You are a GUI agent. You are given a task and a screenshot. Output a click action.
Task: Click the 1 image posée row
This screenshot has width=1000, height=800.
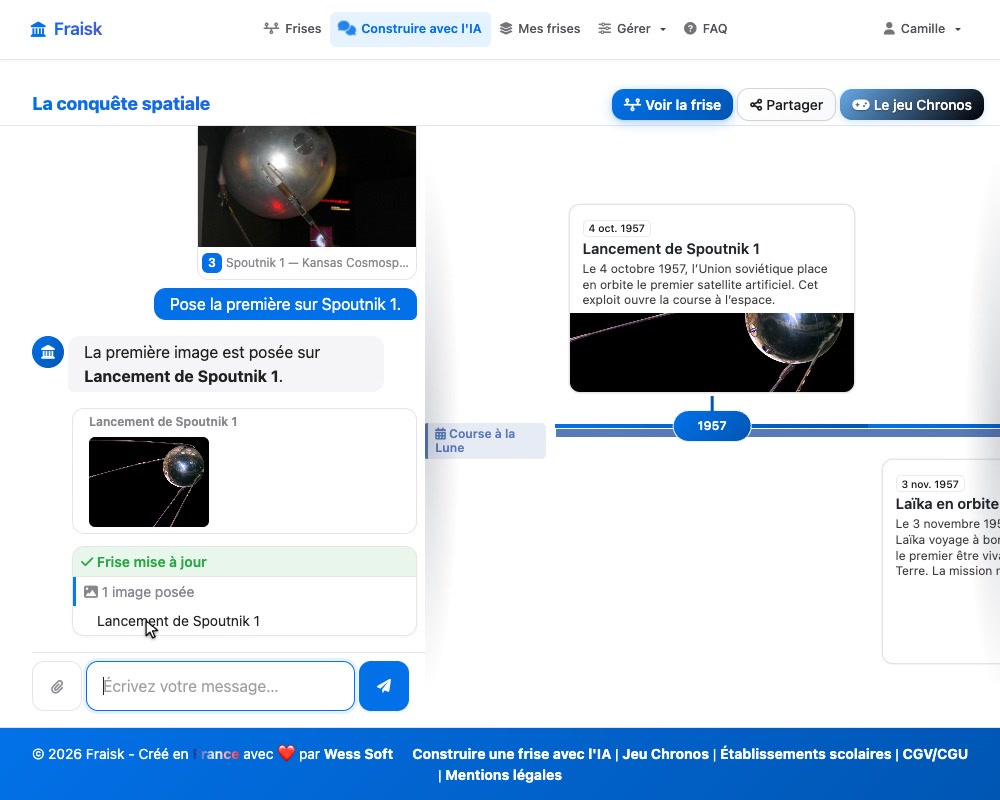pos(244,592)
